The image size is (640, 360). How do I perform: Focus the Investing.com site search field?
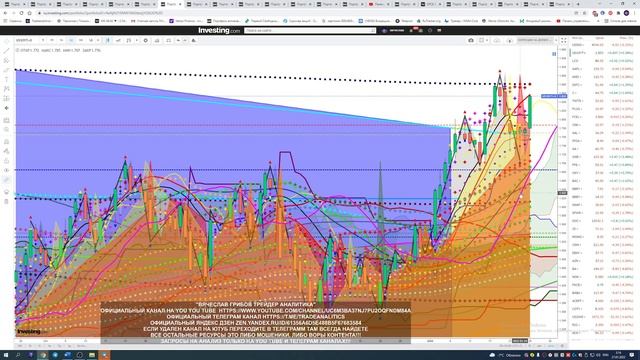click(309, 31)
